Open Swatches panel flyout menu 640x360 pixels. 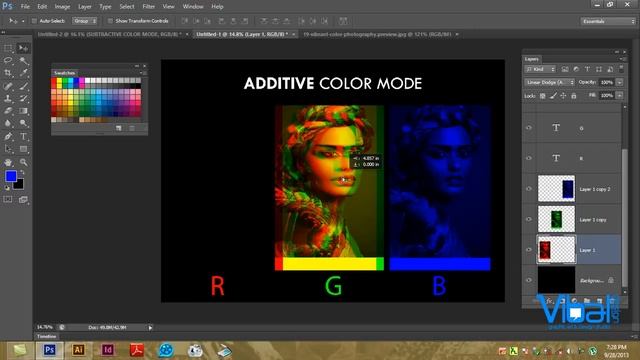coord(144,73)
